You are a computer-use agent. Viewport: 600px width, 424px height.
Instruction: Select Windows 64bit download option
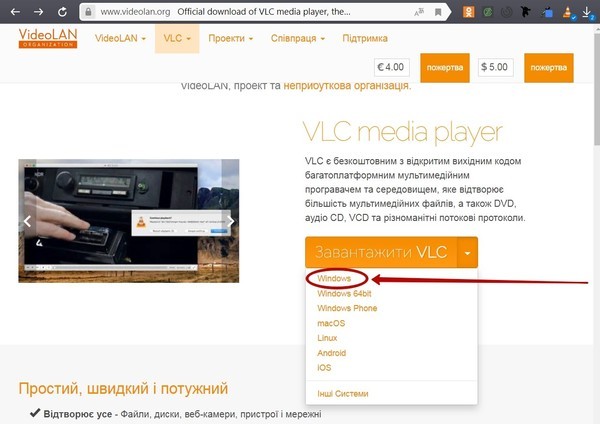point(344,294)
